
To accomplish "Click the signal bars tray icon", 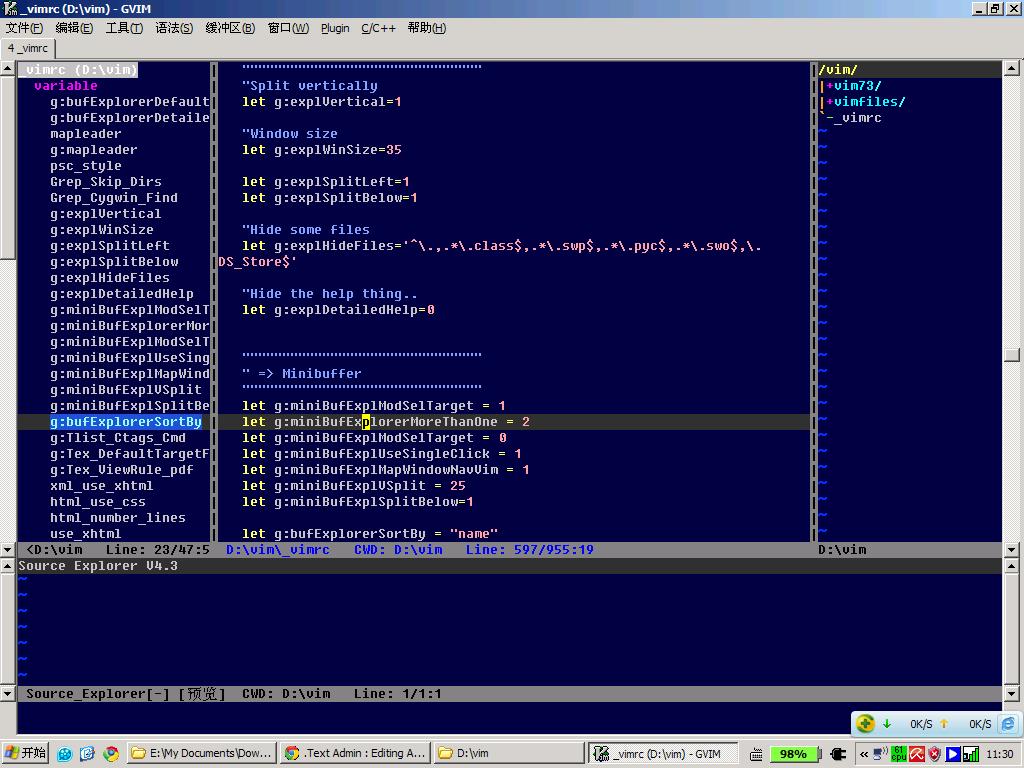I will (x=970, y=754).
